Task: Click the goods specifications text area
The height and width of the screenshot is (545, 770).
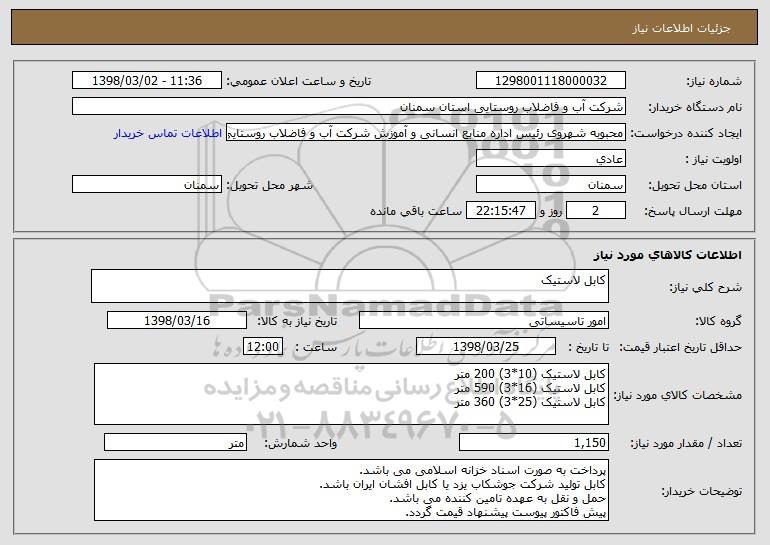Action: (x=351, y=394)
